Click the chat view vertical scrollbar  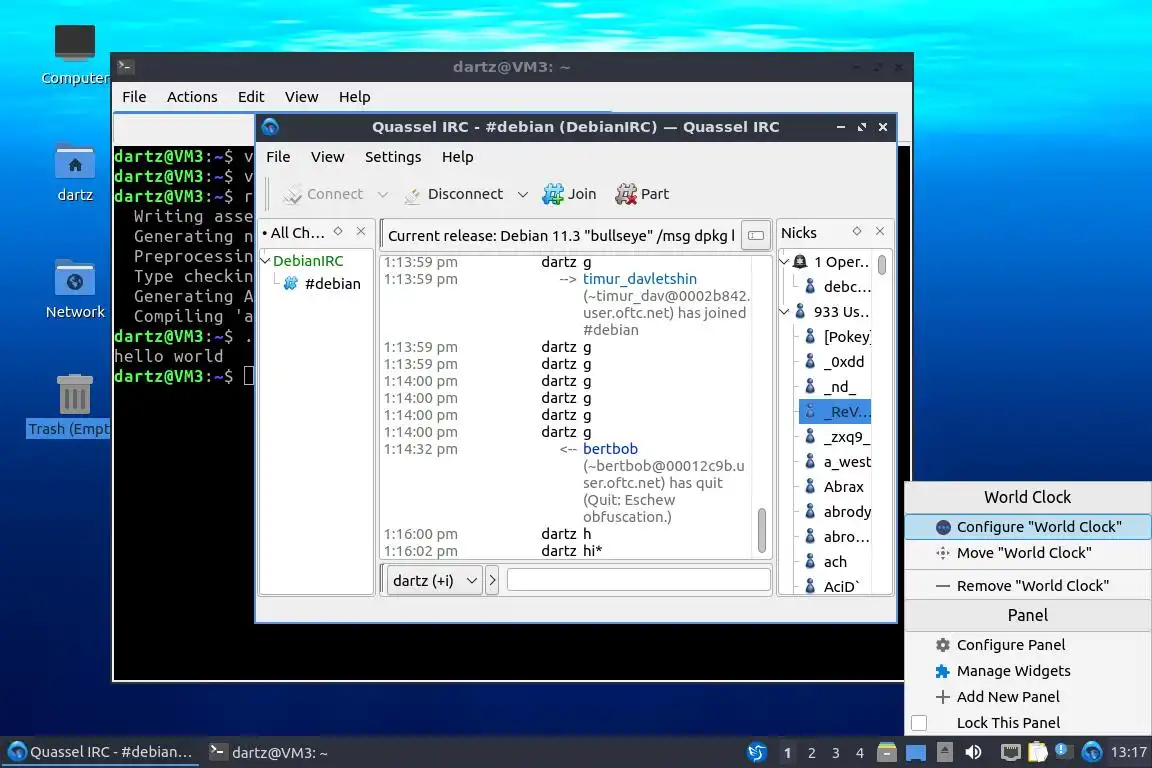click(762, 529)
